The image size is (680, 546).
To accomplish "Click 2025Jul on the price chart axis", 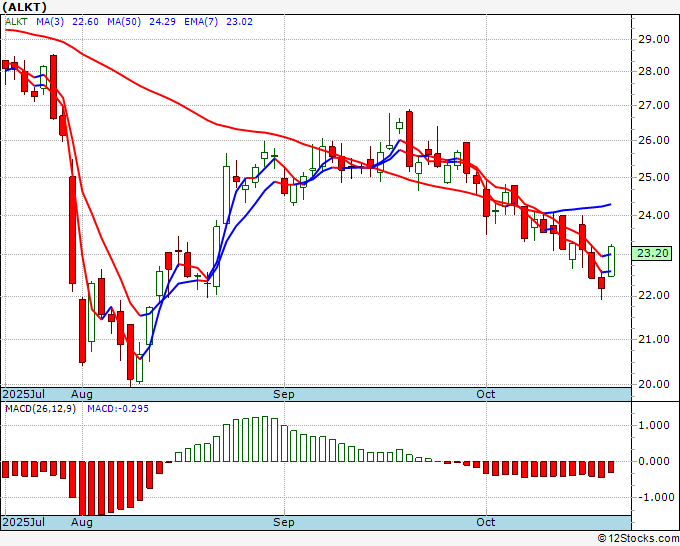I will coord(24,394).
